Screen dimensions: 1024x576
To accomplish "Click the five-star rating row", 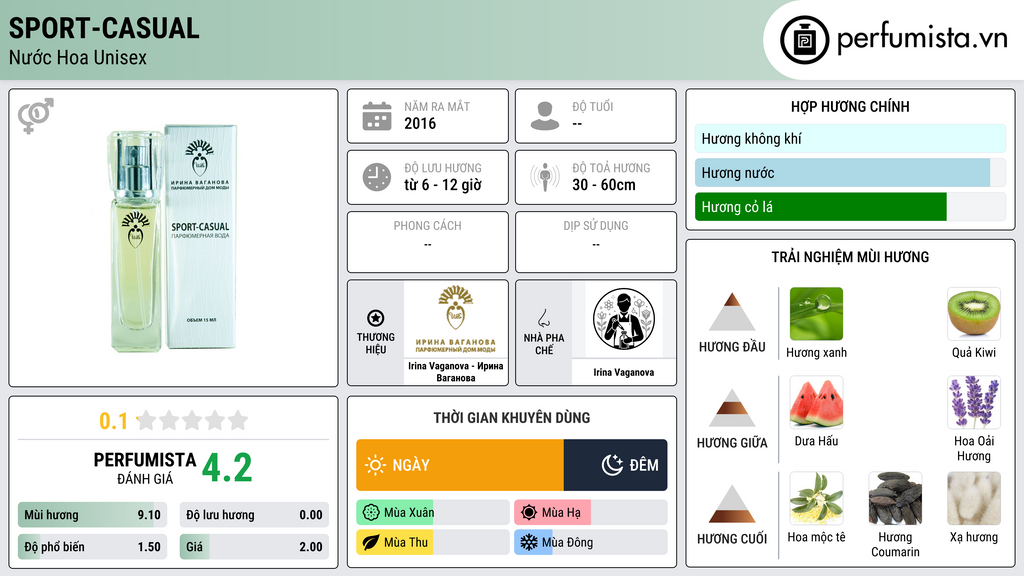I will (x=193, y=420).
